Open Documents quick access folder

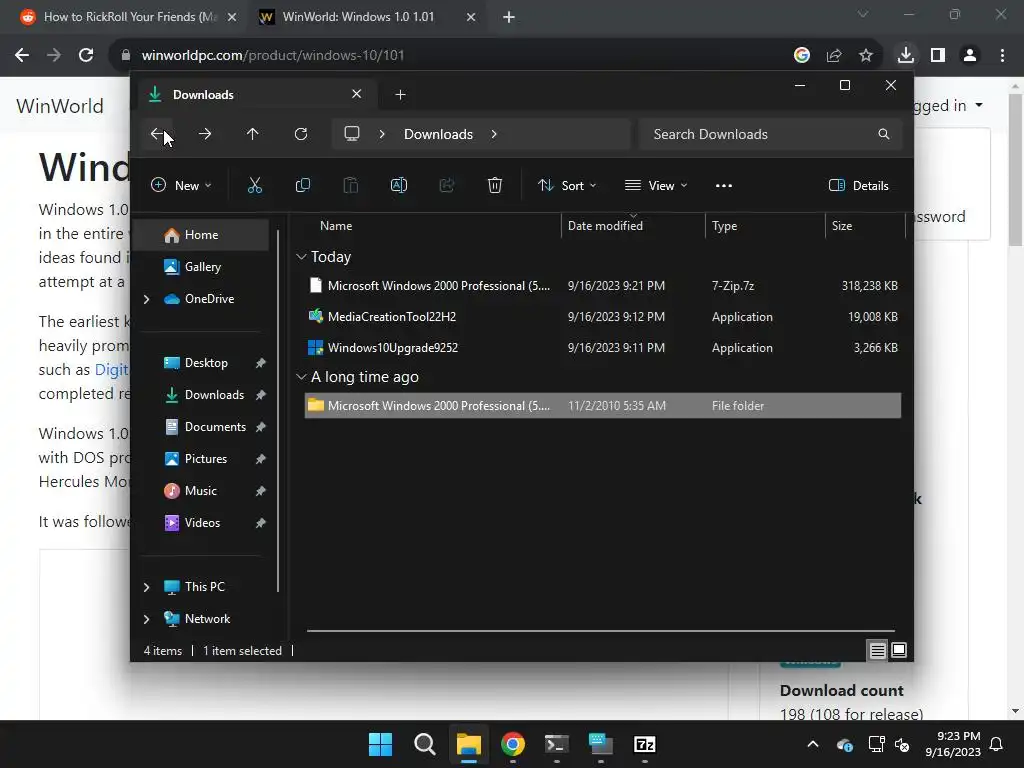click(215, 426)
